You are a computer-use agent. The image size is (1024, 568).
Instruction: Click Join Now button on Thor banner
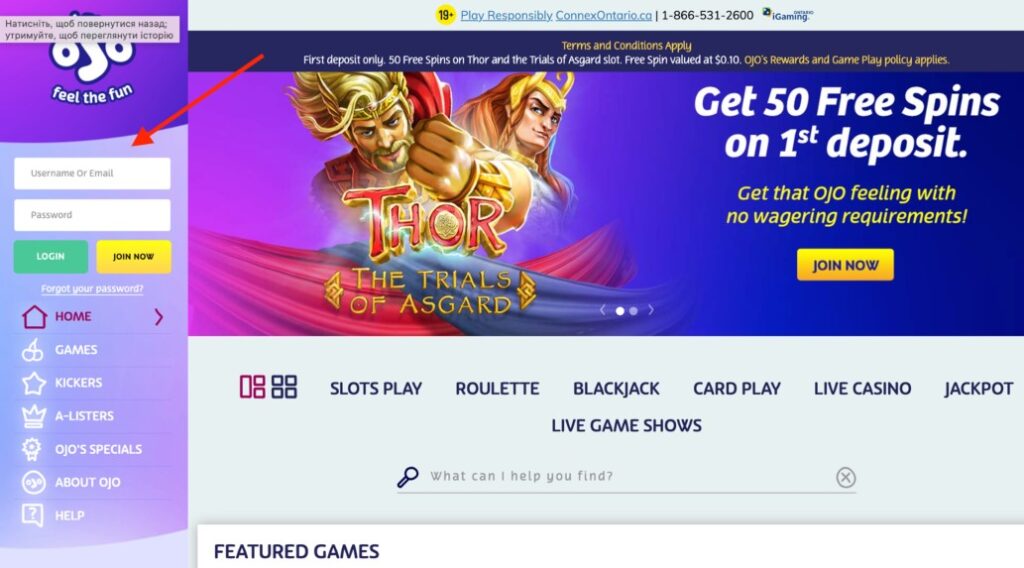(845, 265)
